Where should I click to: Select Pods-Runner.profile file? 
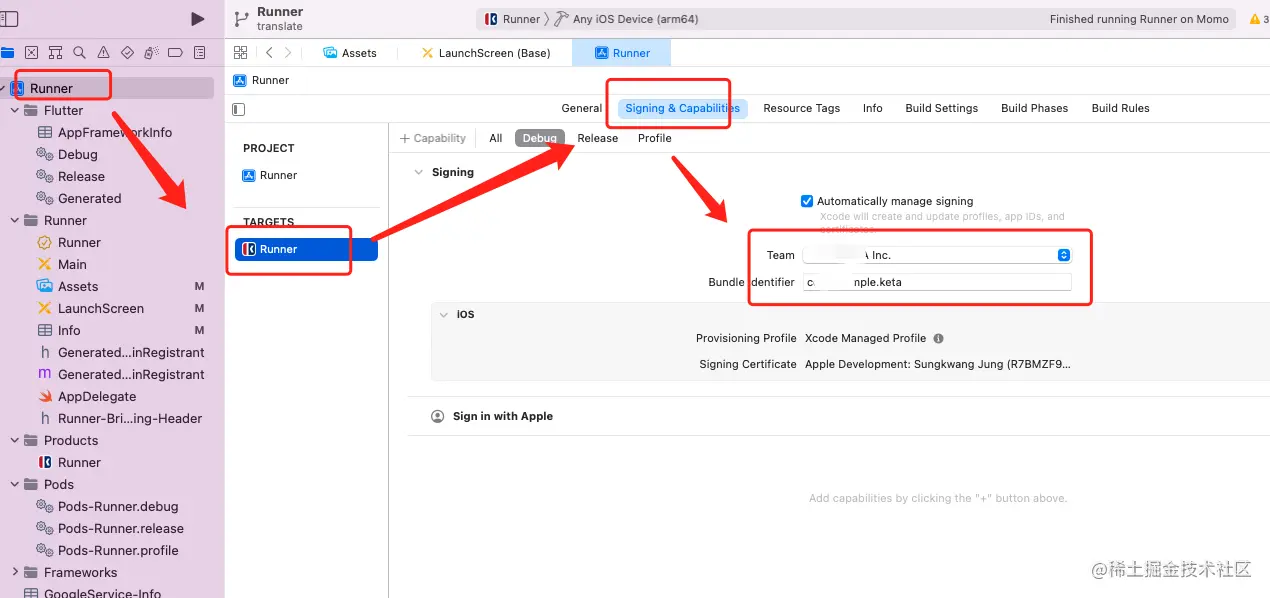pyautogui.click(x=119, y=550)
